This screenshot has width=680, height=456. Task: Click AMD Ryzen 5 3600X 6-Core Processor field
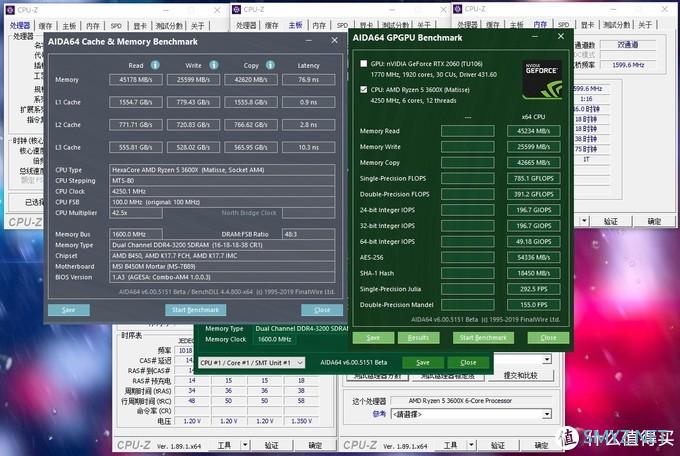(x=471, y=400)
